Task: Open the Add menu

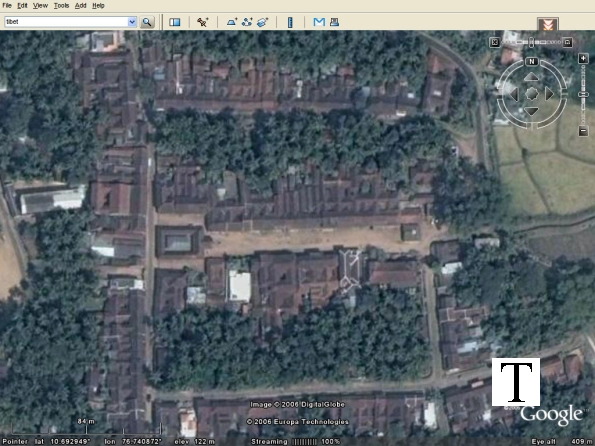Action: point(80,6)
